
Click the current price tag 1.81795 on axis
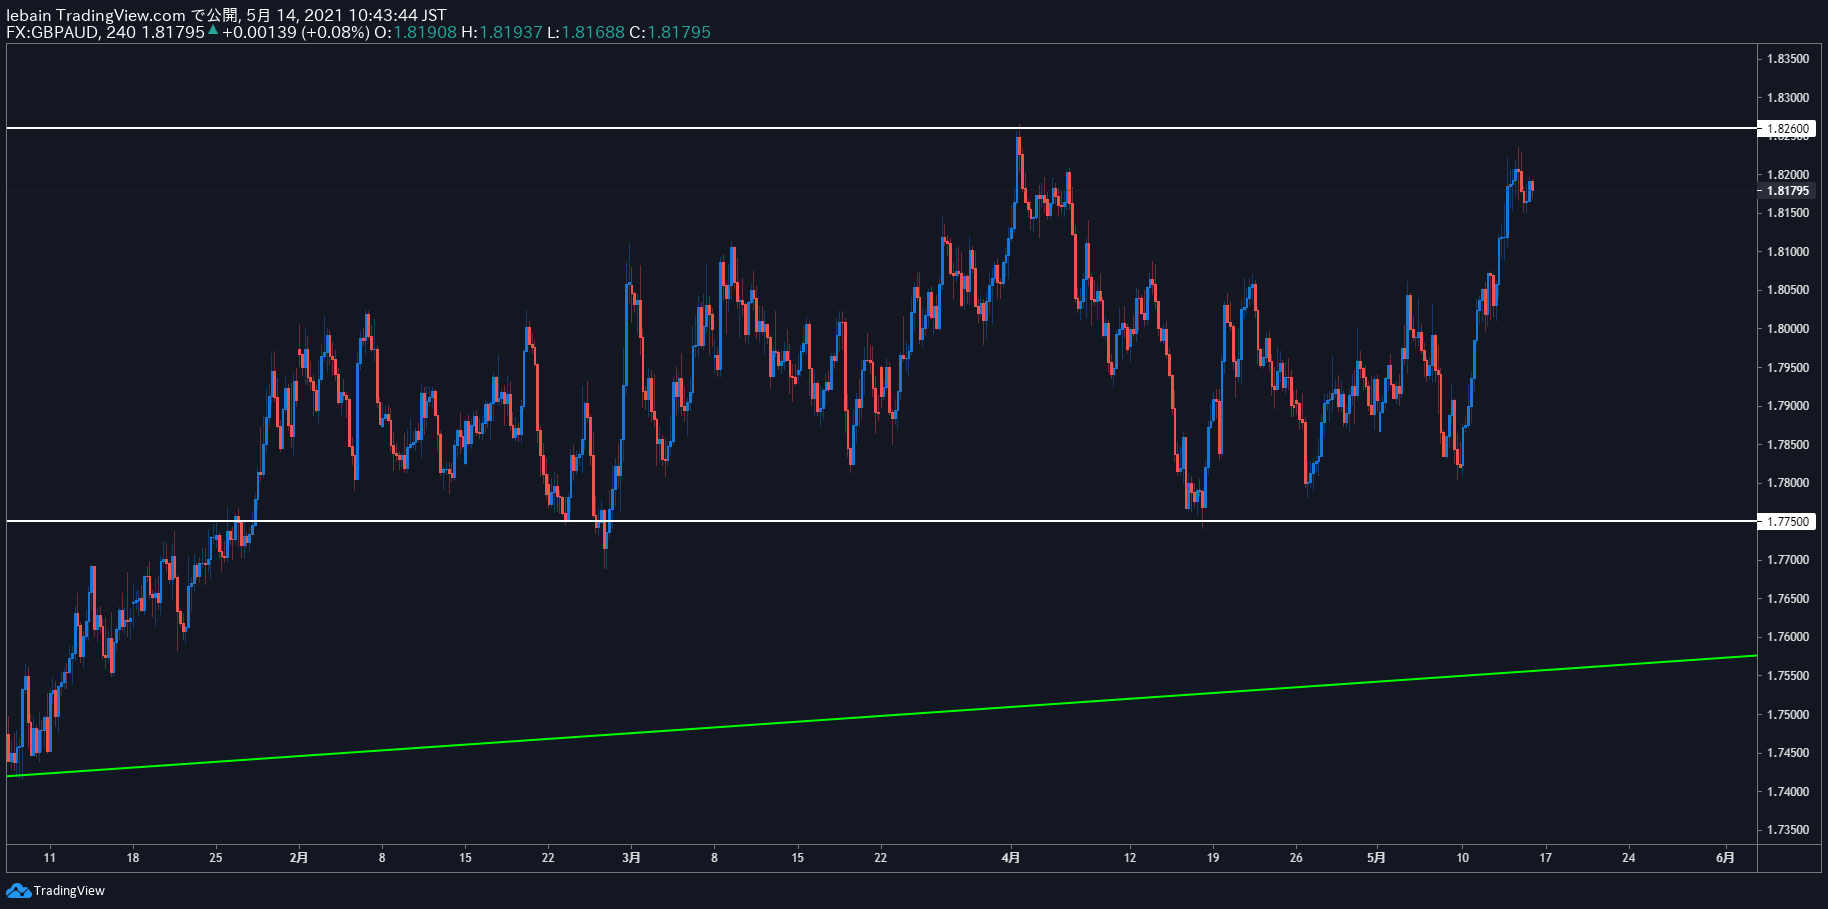pyautogui.click(x=1787, y=191)
